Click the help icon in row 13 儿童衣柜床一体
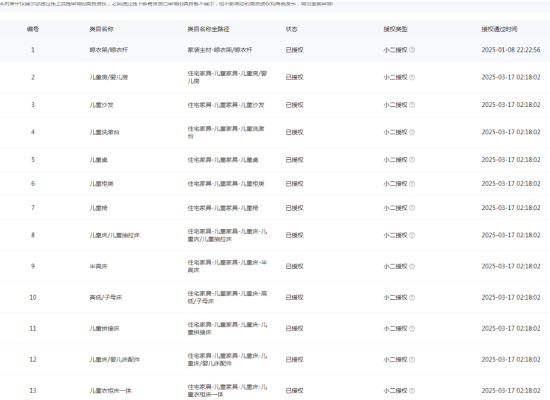The height and width of the screenshot is (400, 550). (x=412, y=391)
